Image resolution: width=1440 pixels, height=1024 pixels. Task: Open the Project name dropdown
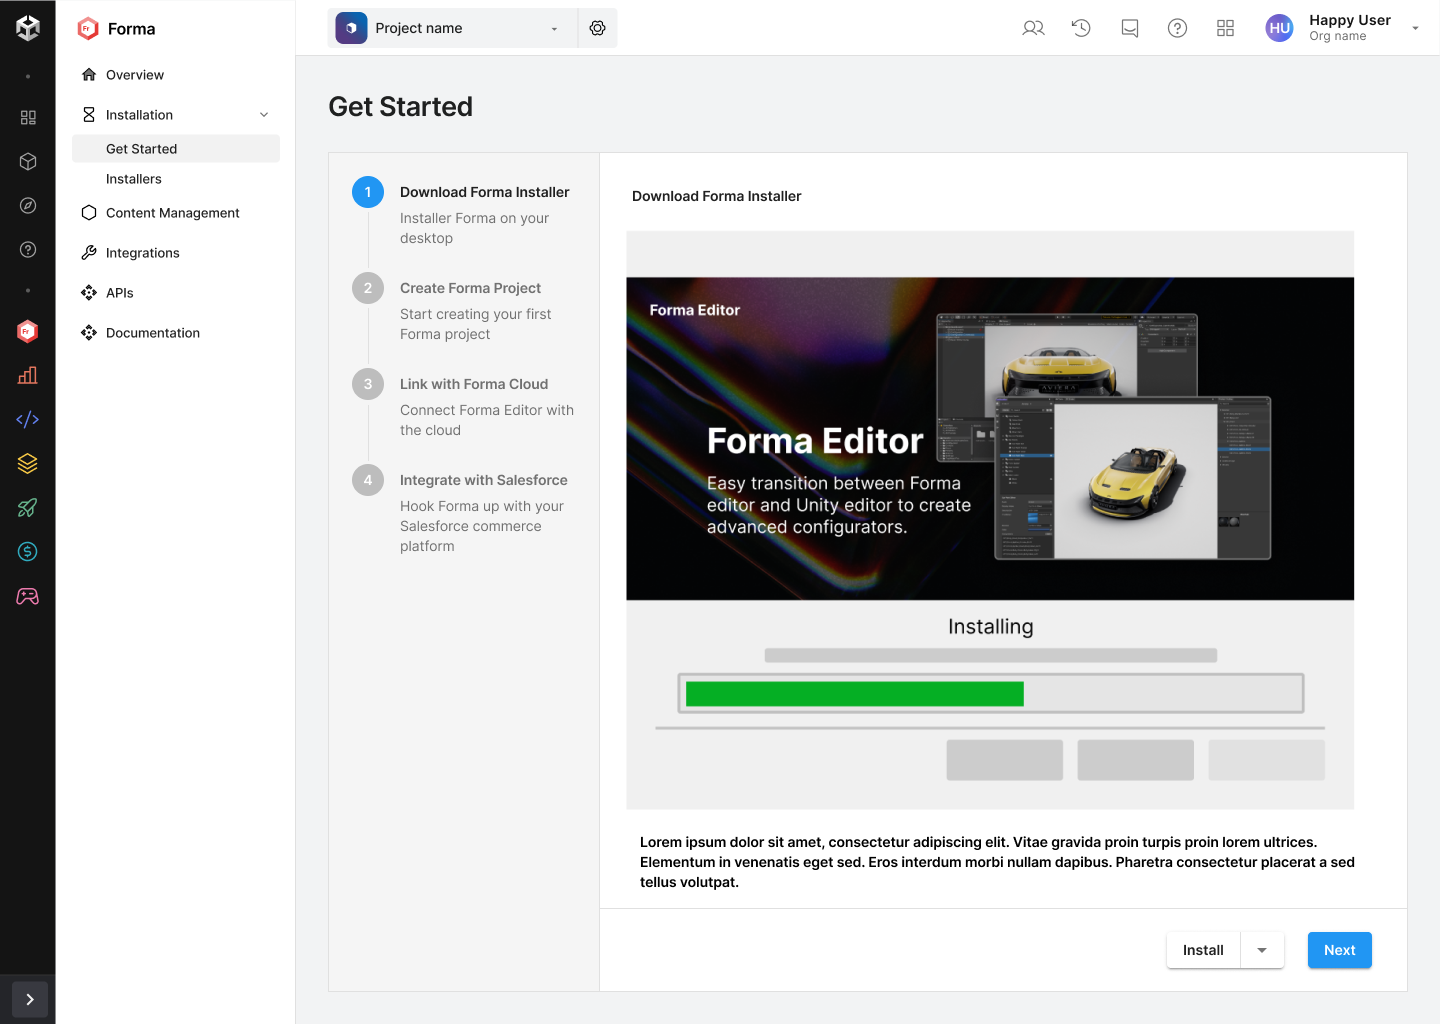tap(453, 28)
